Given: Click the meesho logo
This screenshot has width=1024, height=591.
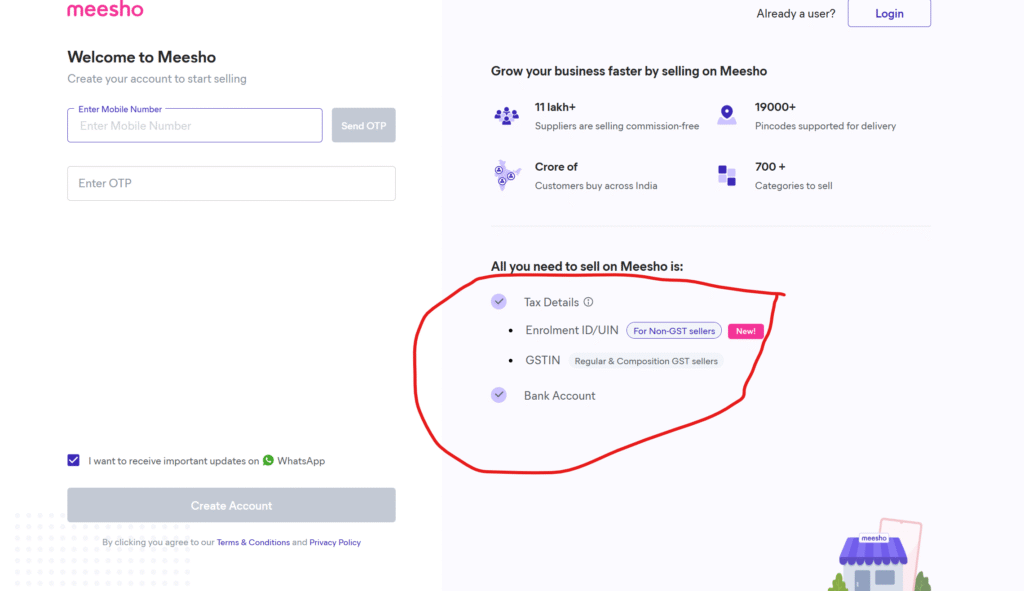Looking at the screenshot, I should 105,10.
